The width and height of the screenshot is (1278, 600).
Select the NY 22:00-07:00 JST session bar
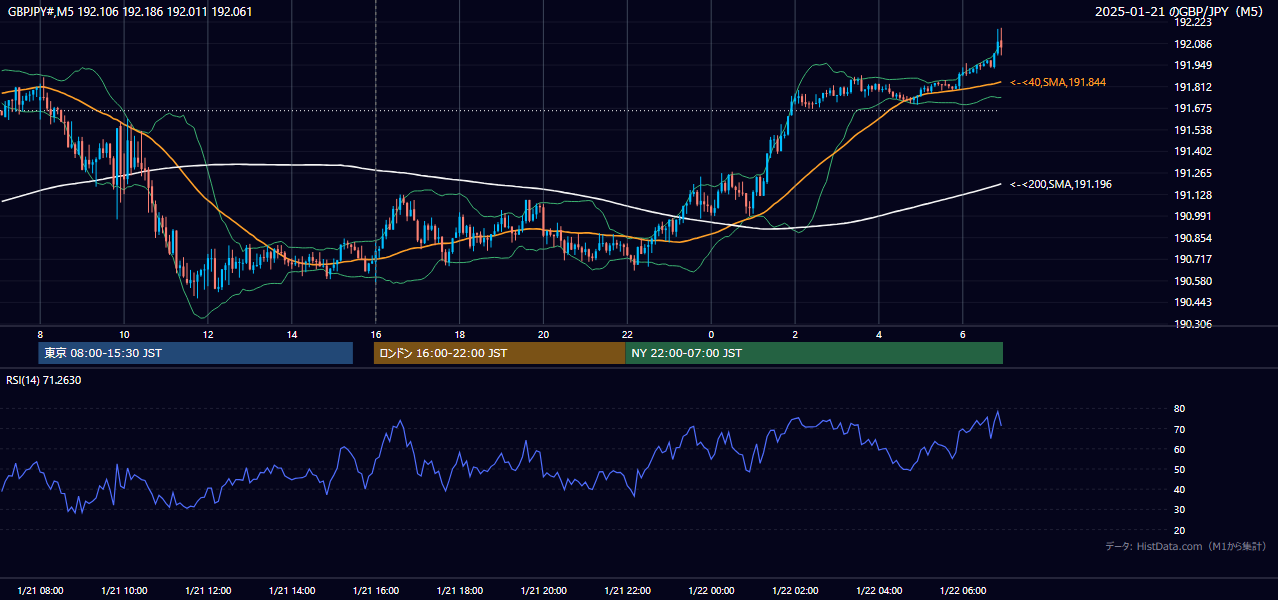click(814, 353)
